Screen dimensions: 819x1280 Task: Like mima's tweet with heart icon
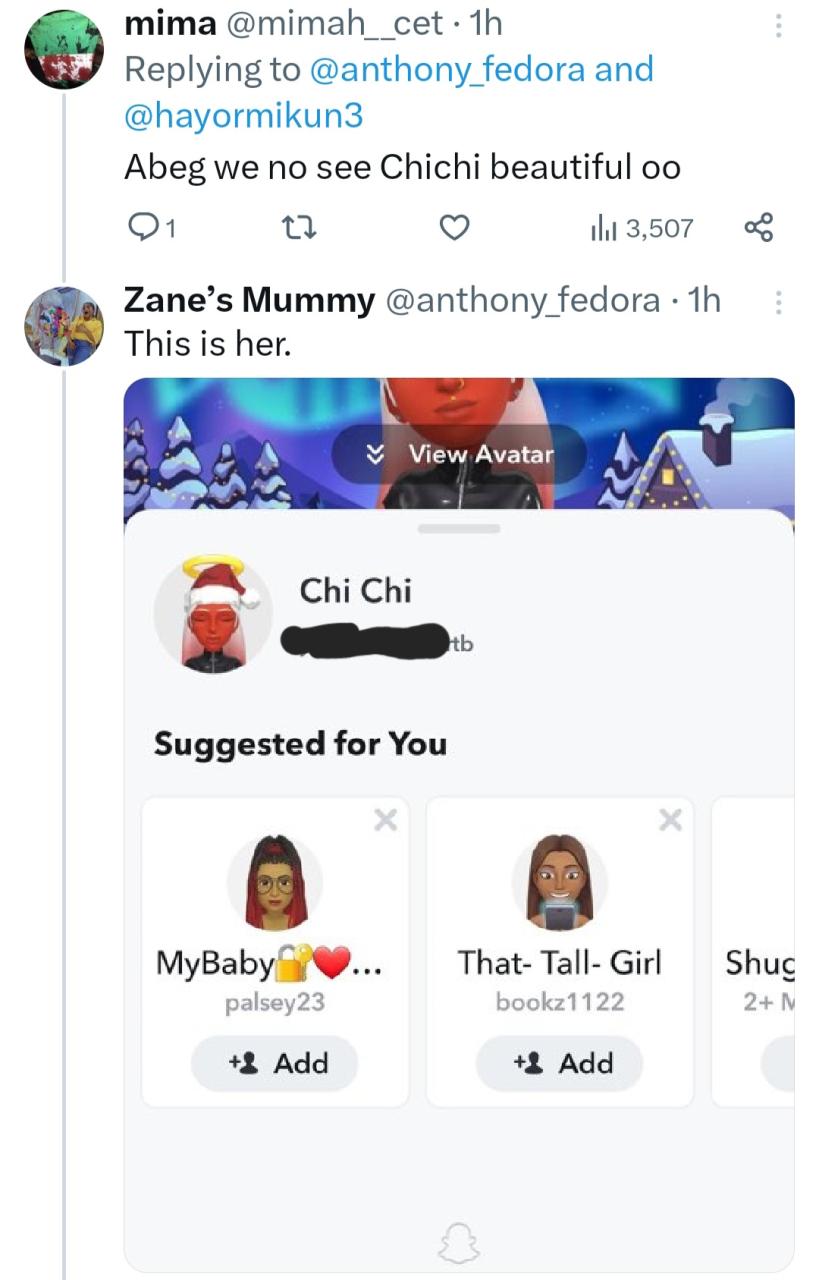[455, 229]
